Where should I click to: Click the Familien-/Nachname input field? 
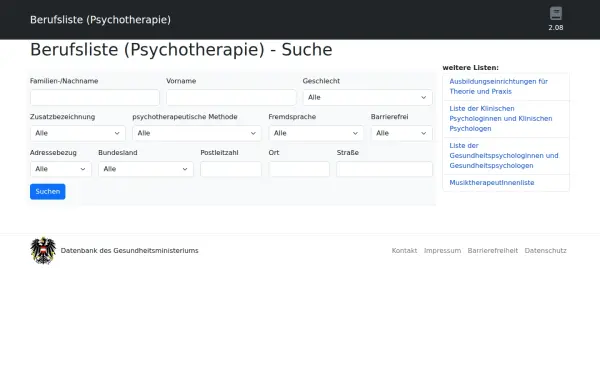coord(95,98)
